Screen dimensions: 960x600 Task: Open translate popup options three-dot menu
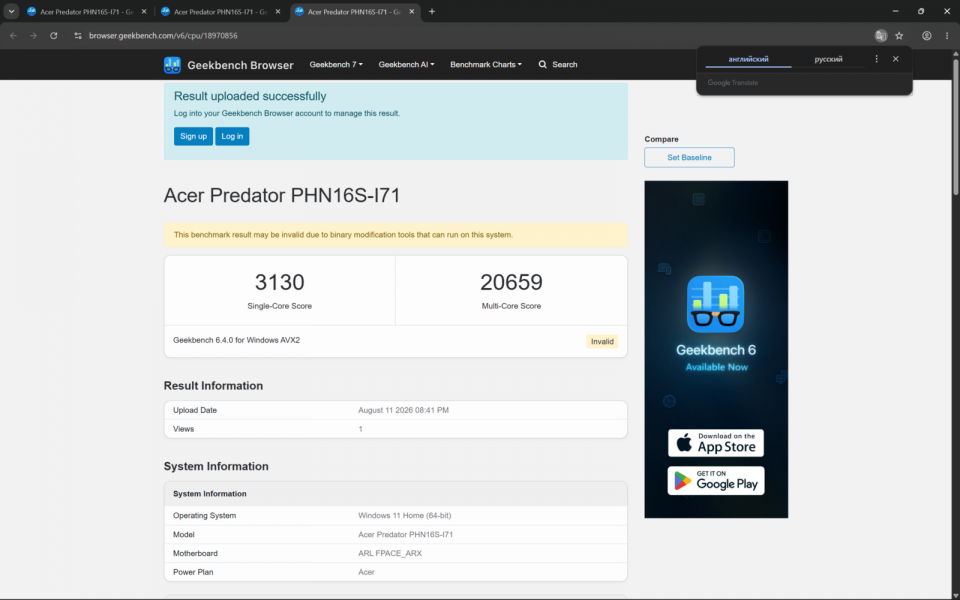point(876,59)
